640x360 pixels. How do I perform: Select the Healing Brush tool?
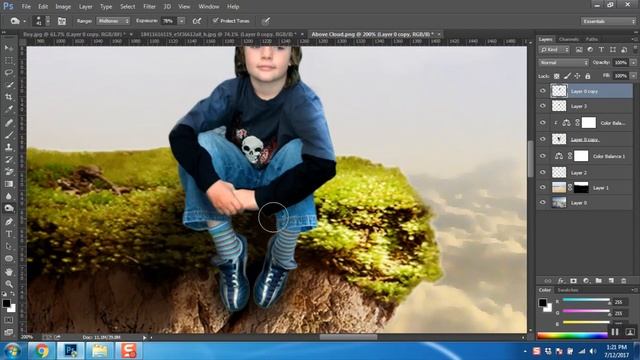pyautogui.click(x=9, y=122)
